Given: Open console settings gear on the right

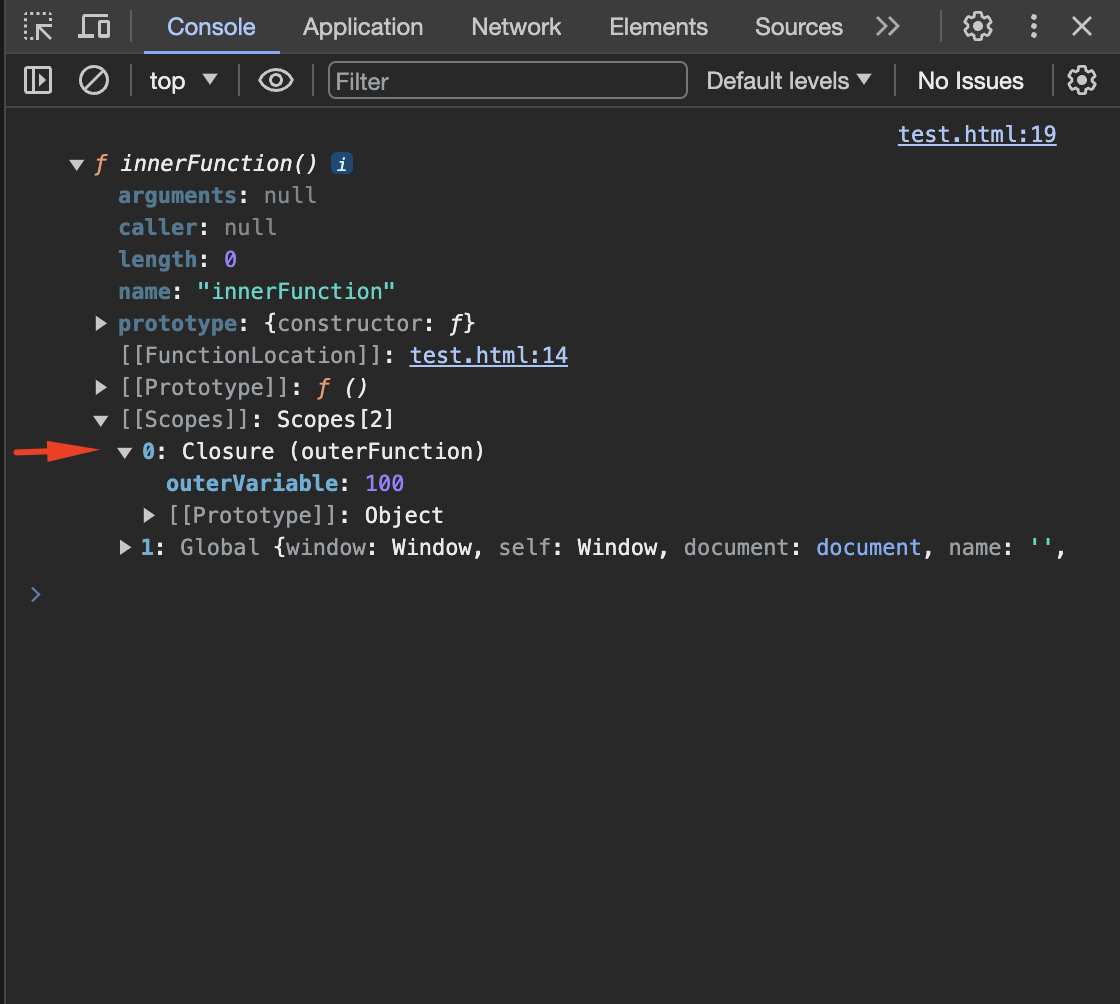Looking at the screenshot, I should 1082,80.
